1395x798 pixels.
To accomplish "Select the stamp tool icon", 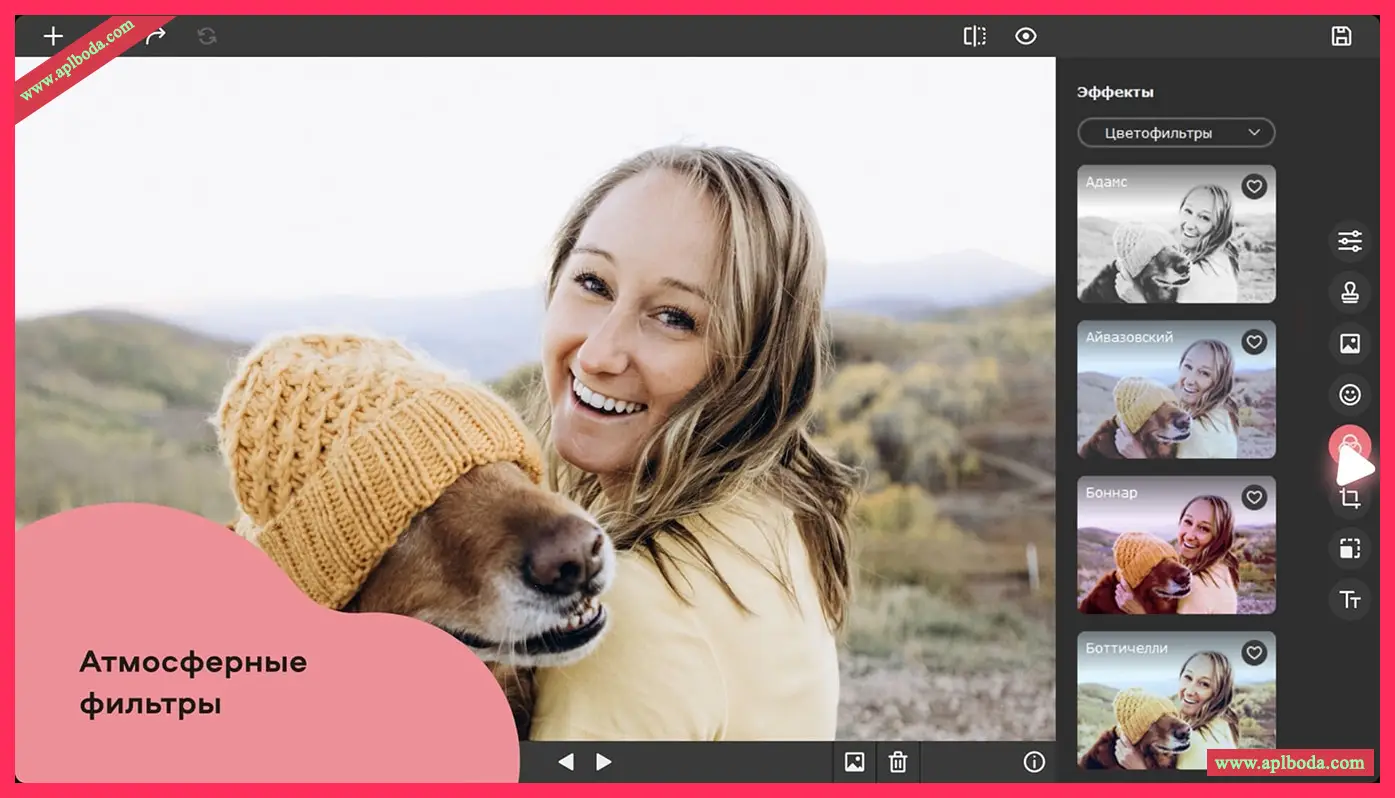I will 1350,292.
